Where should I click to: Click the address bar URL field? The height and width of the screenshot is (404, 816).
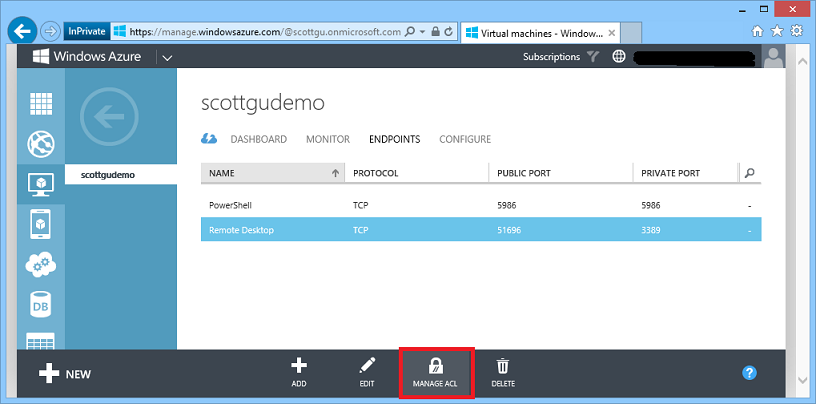[265, 32]
